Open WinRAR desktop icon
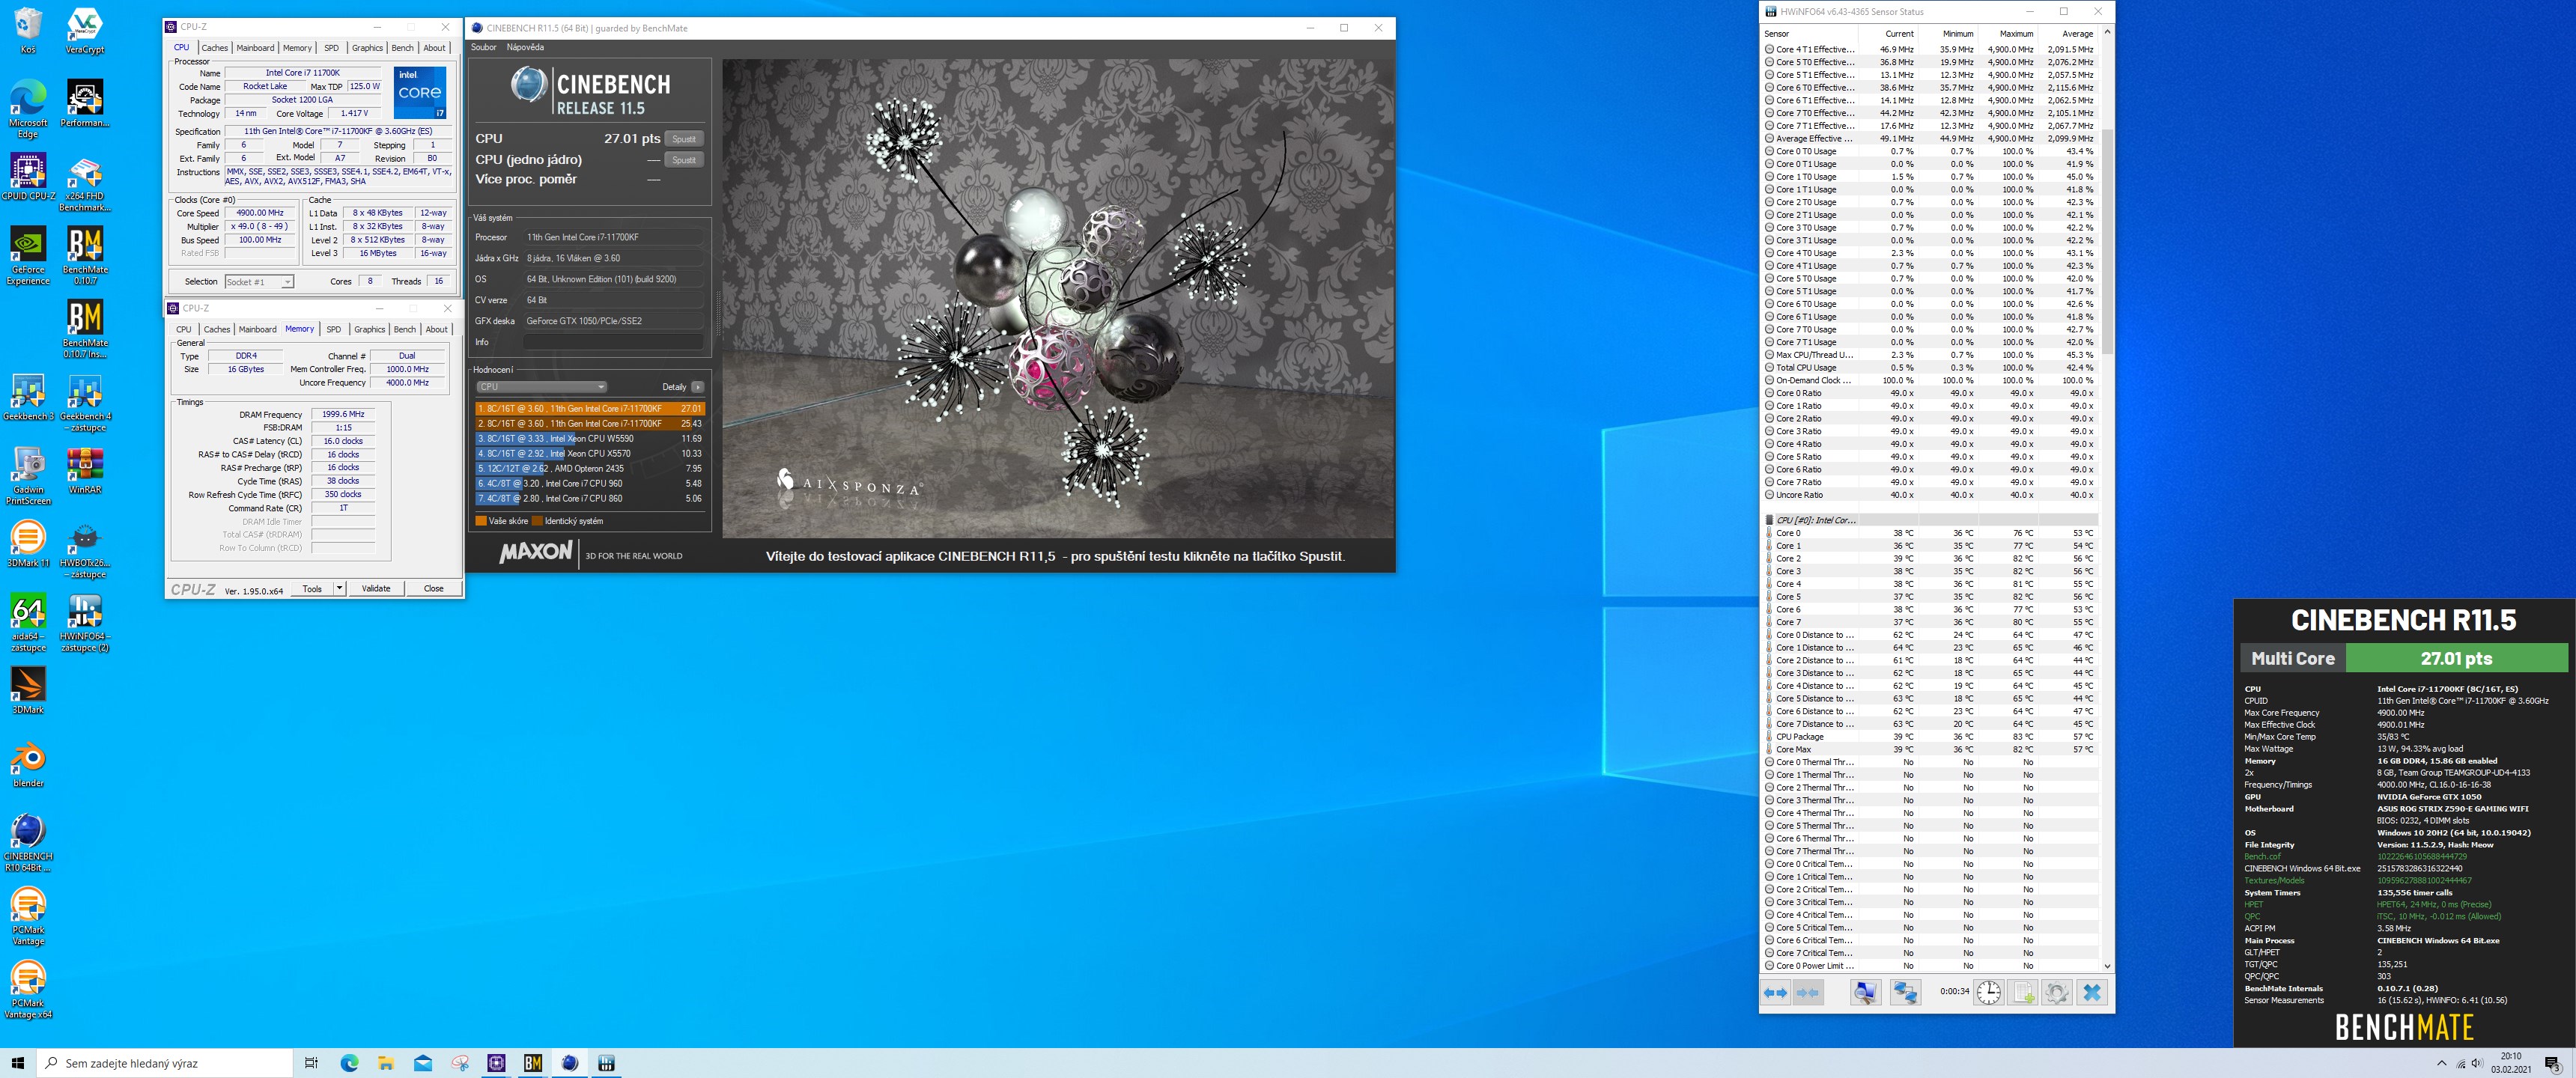The height and width of the screenshot is (1078, 2576). [x=85, y=471]
